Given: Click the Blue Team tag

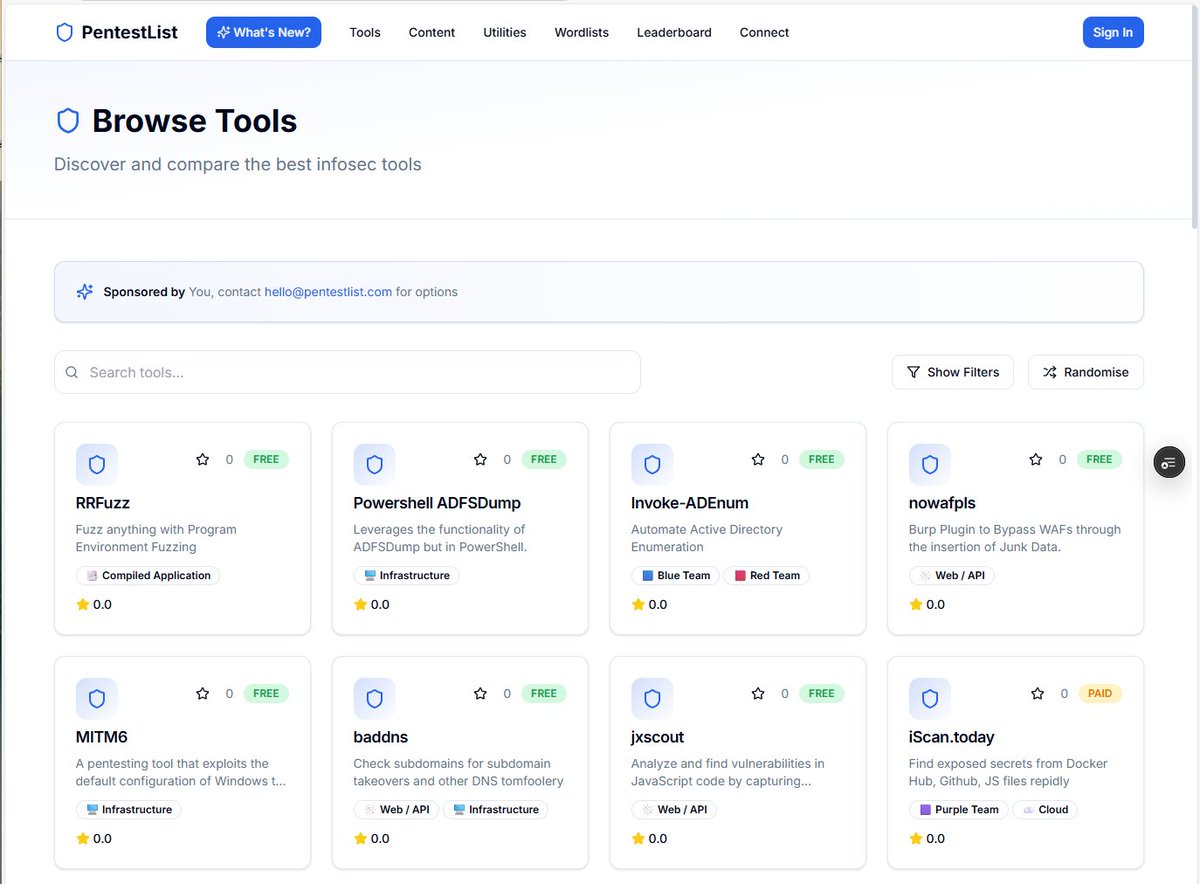Looking at the screenshot, I should coord(675,575).
